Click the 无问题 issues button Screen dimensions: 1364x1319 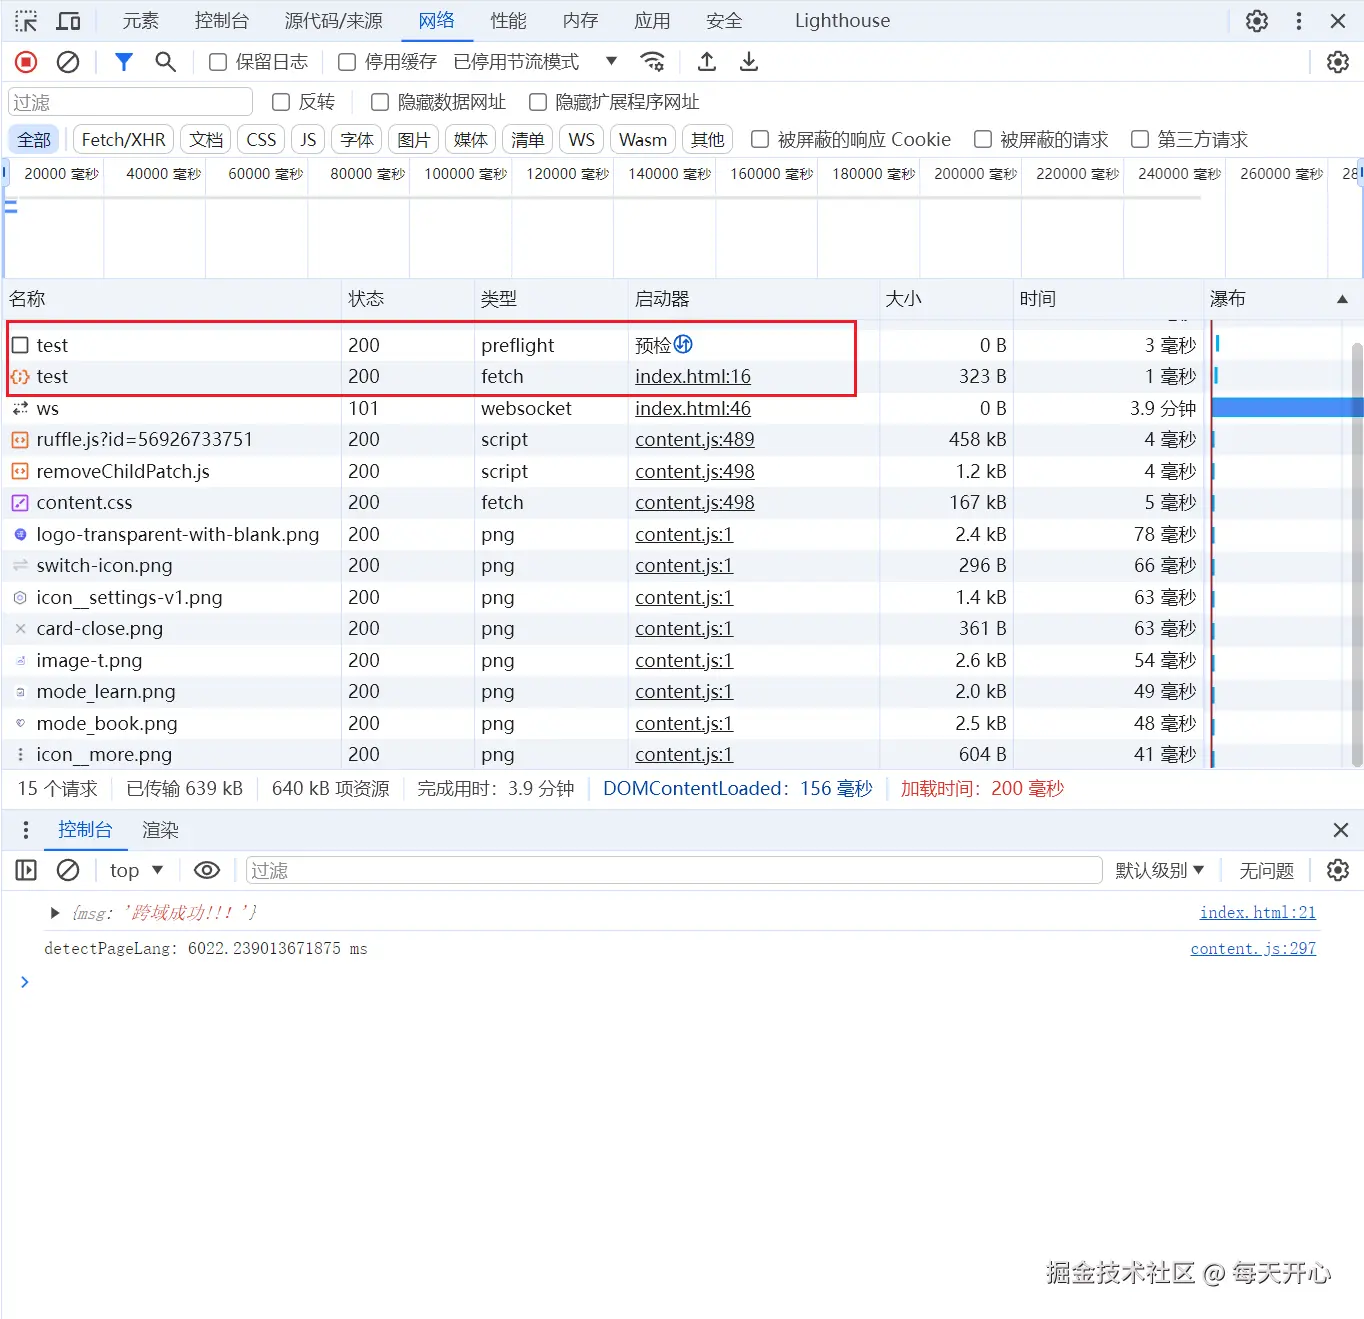(x=1266, y=870)
